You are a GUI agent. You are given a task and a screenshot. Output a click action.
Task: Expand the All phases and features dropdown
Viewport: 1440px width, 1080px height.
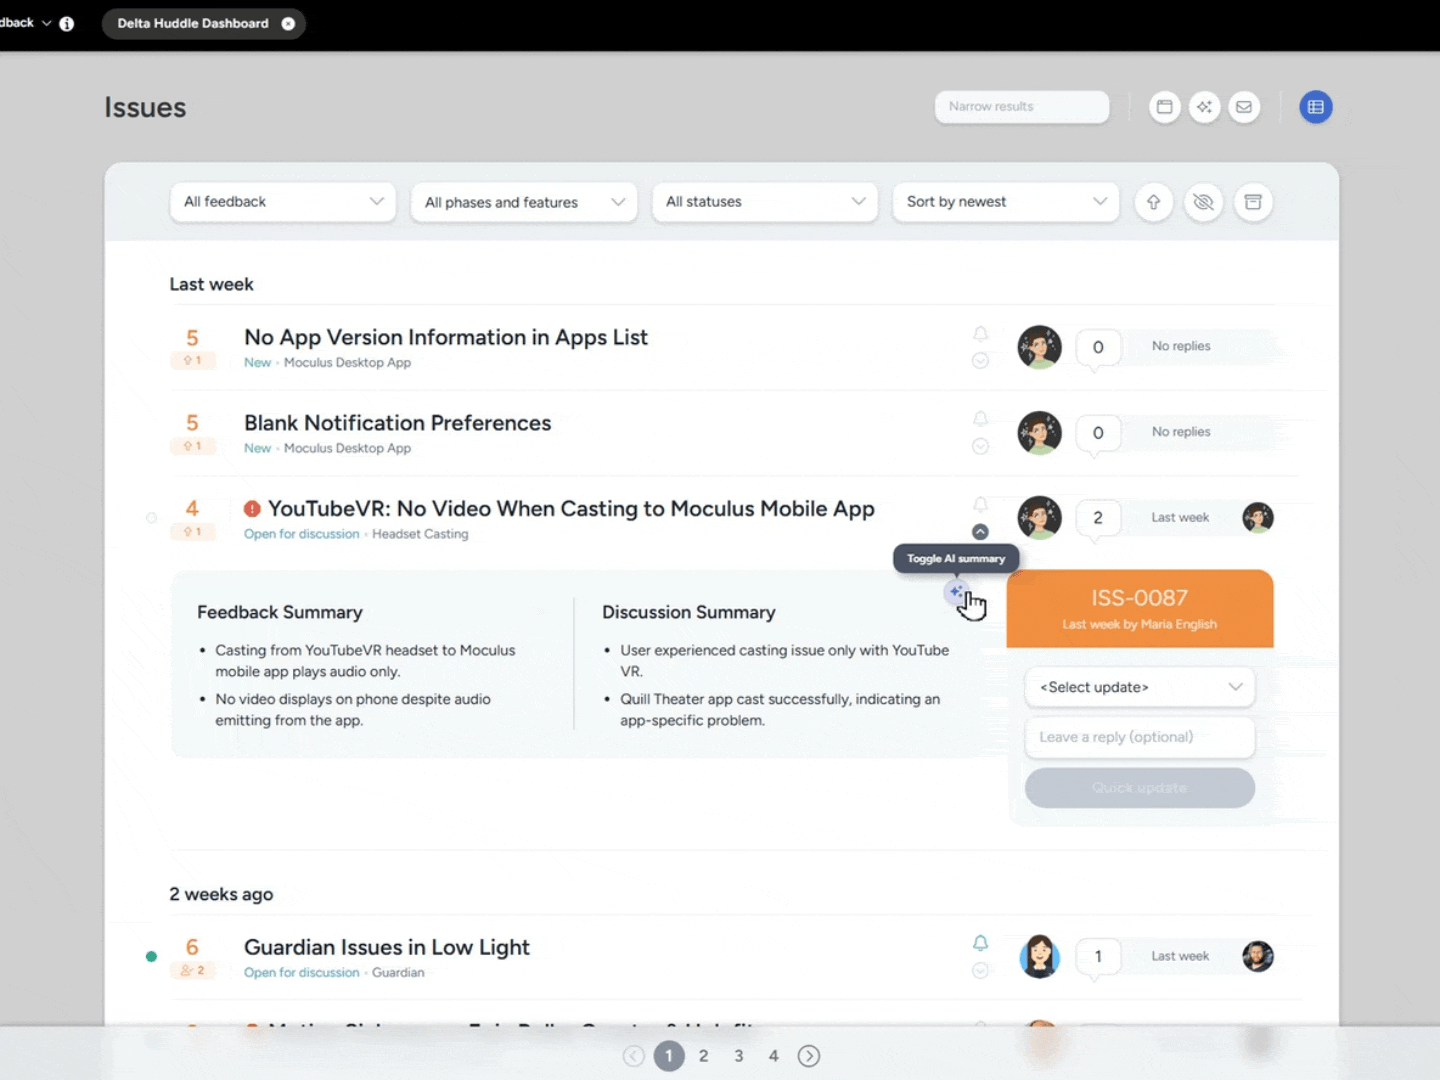click(523, 202)
